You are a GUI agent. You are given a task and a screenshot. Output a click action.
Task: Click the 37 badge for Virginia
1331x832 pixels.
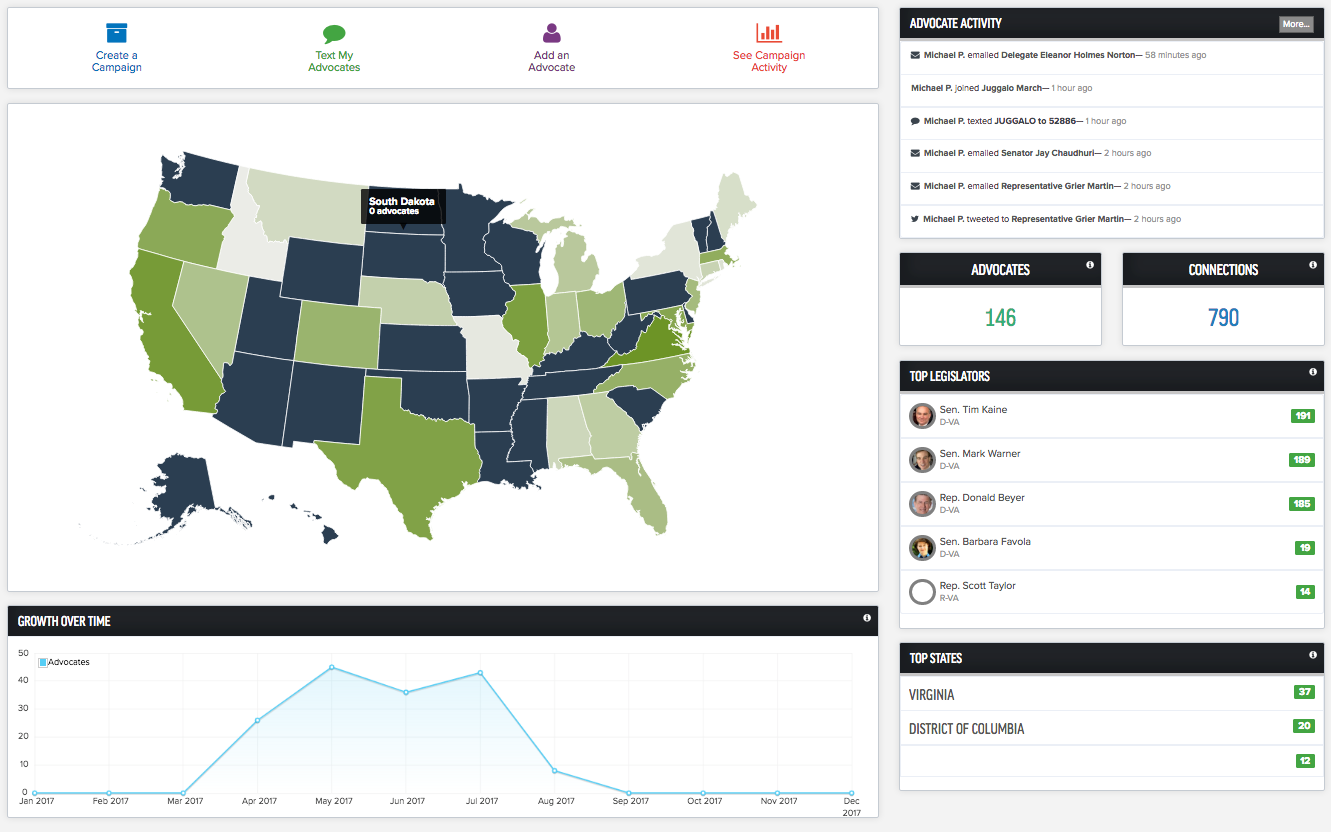1304,692
